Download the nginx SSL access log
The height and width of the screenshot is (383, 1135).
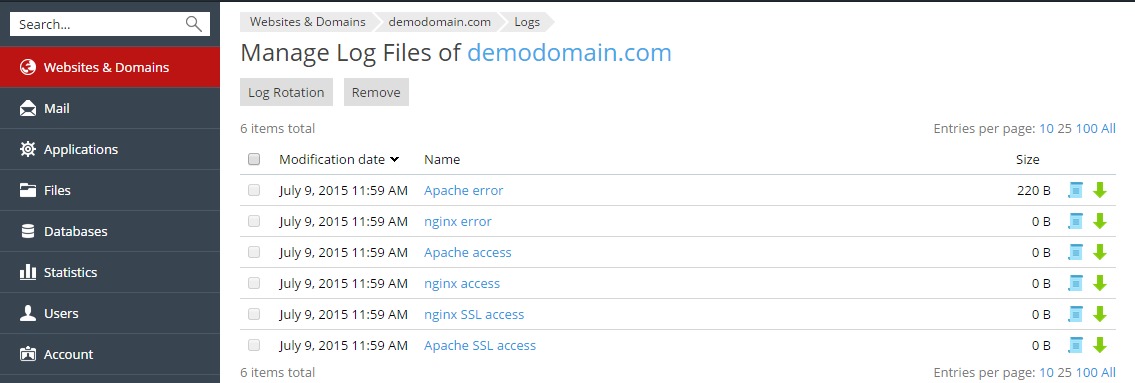[1100, 314]
